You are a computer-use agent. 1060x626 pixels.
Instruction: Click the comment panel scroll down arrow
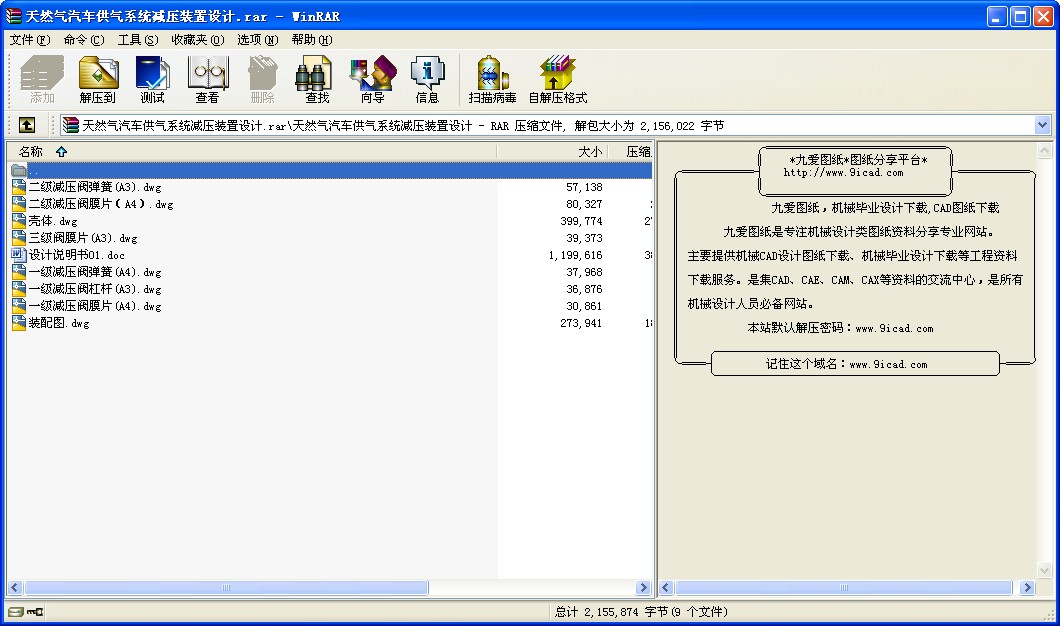pyautogui.click(x=1044, y=570)
